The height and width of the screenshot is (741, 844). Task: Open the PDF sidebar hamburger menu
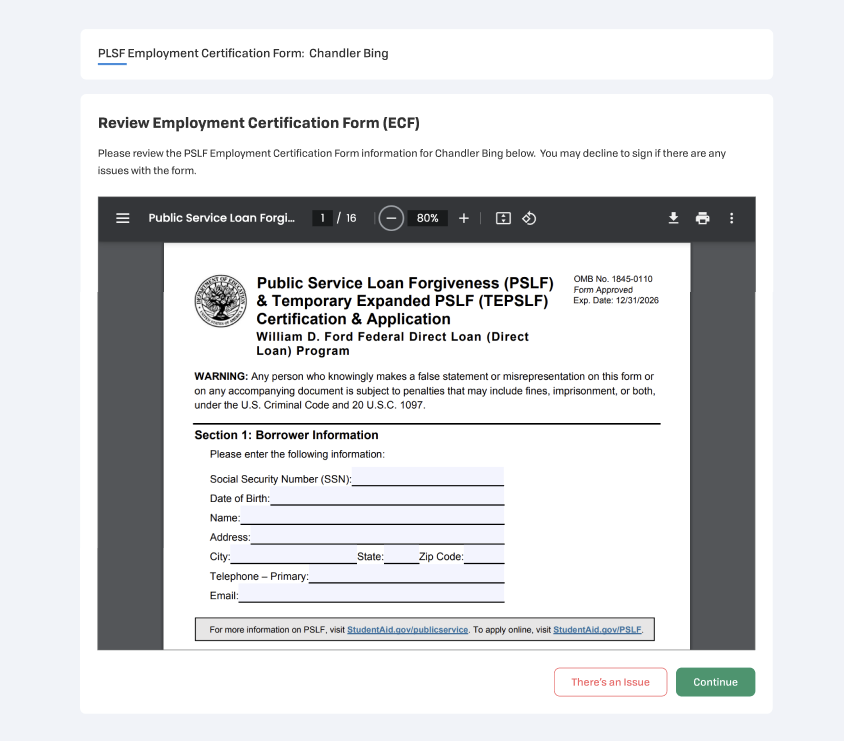coord(123,218)
